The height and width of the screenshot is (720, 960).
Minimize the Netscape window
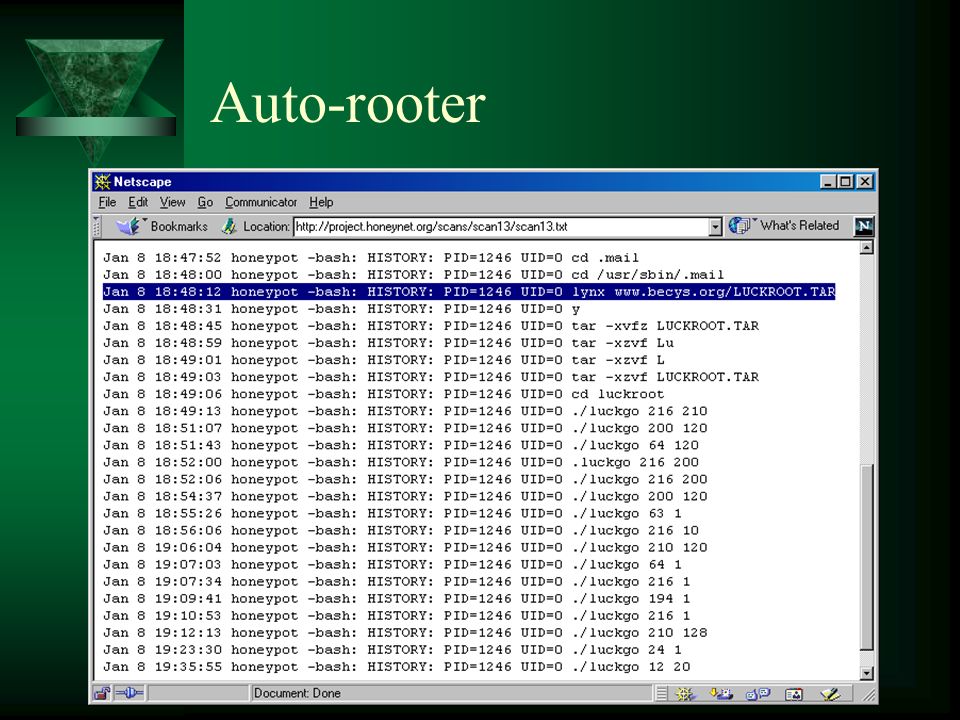pos(828,182)
